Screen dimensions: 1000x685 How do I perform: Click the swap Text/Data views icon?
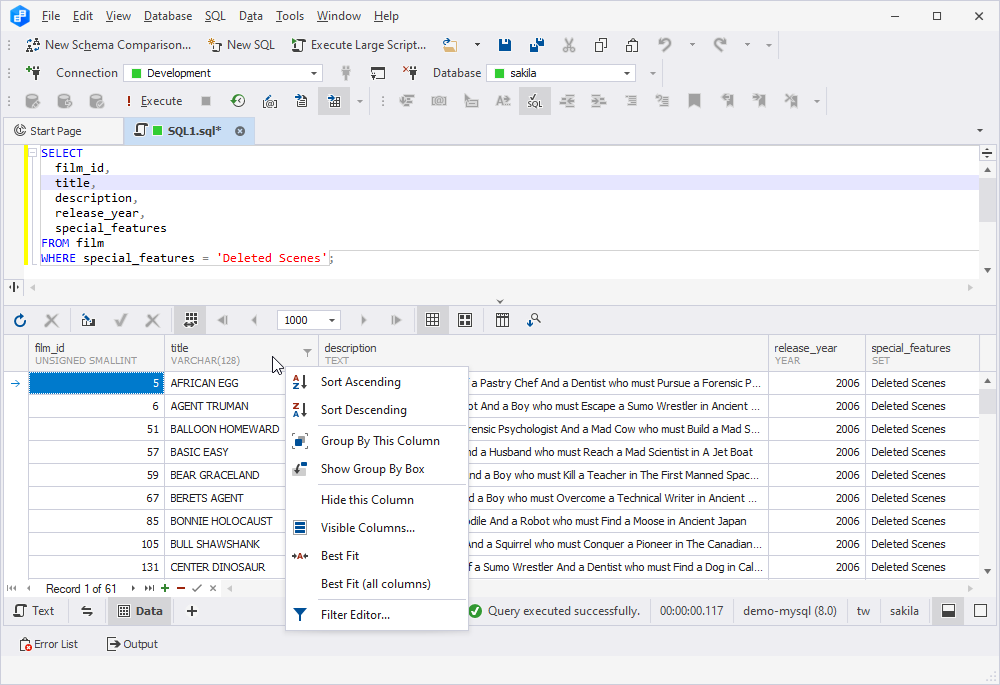point(87,611)
